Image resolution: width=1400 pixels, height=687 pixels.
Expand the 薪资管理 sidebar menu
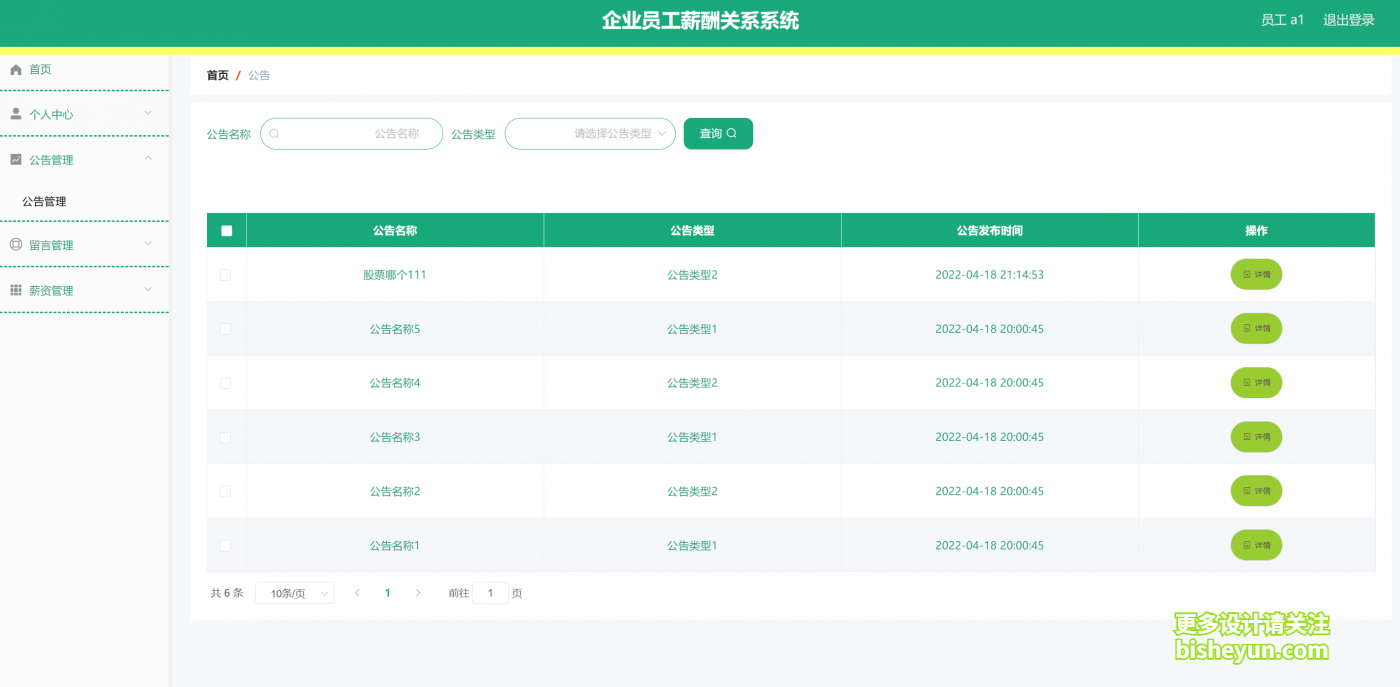pyautogui.click(x=84, y=290)
